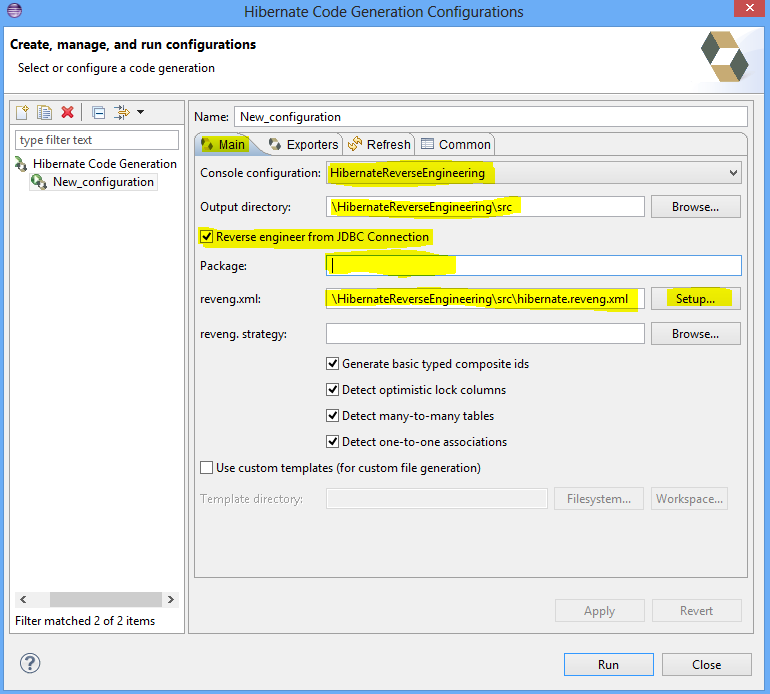Click the reveng. strategy field
Image resolution: width=770 pixels, height=694 pixels.
(x=485, y=334)
